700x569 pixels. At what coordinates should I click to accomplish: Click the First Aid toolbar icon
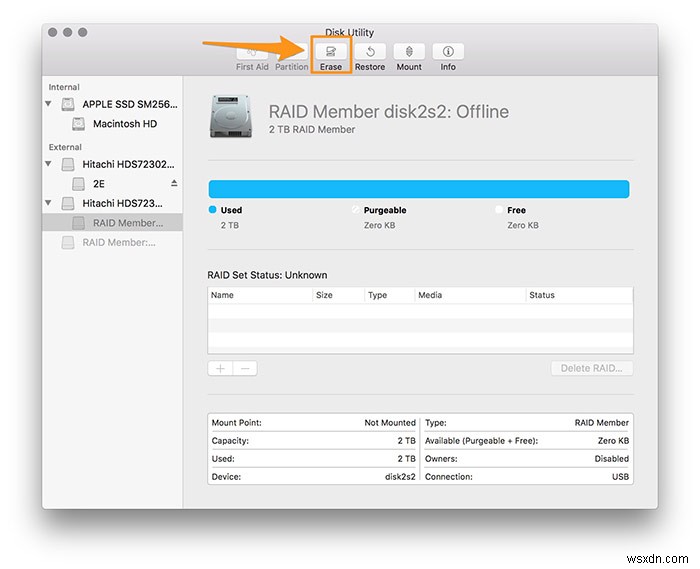[x=252, y=53]
